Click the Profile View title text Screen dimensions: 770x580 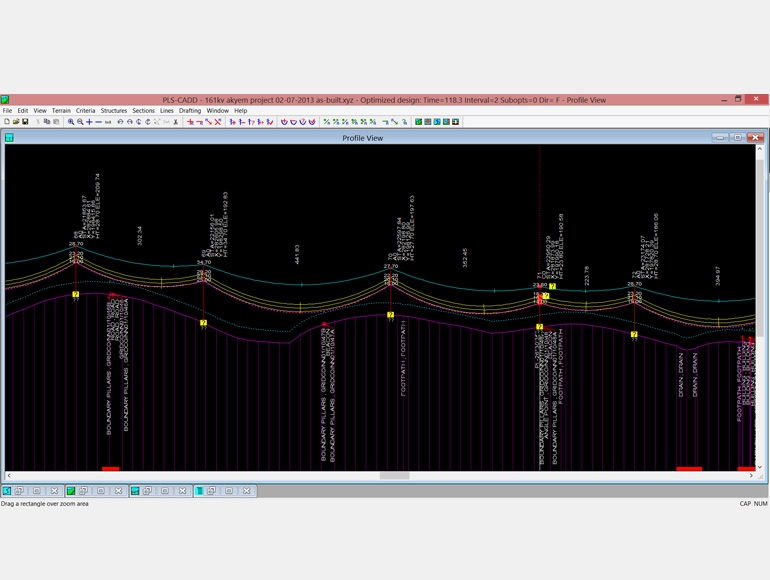pos(362,138)
